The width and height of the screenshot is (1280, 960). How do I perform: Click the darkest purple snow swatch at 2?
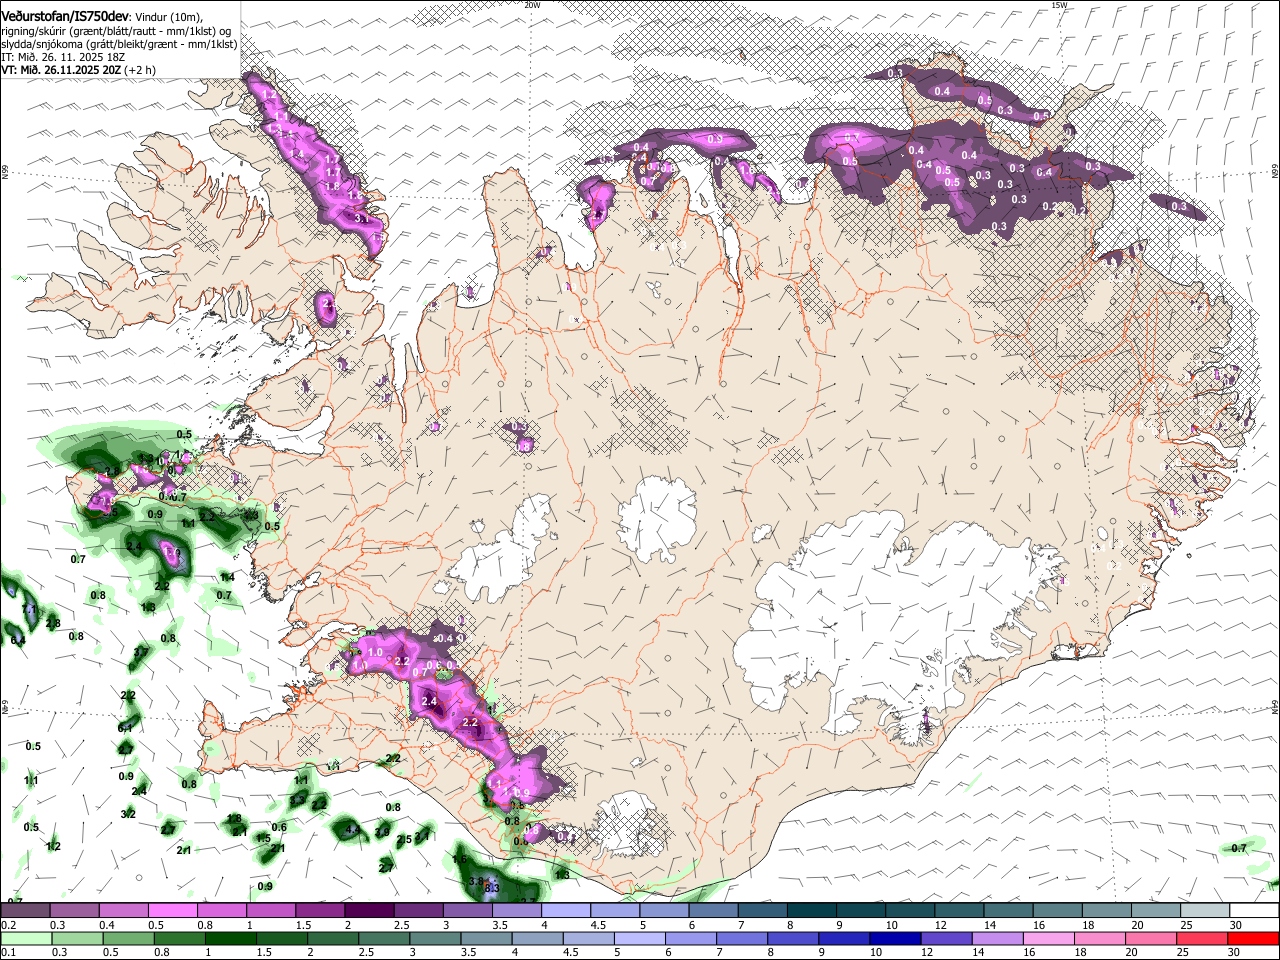368,910
